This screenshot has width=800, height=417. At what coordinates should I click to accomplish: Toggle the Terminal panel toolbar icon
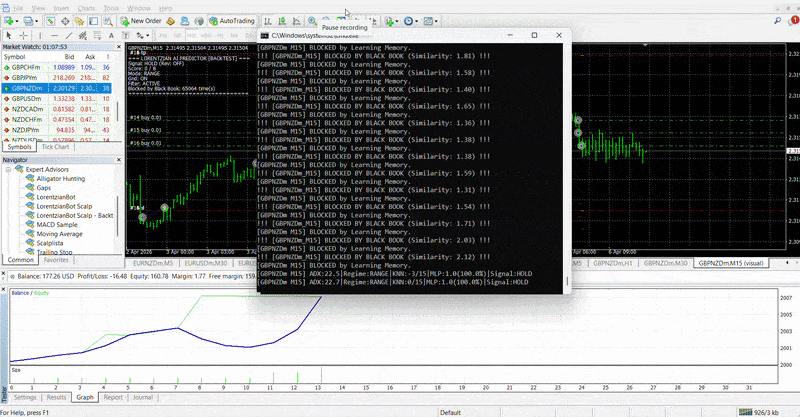point(94,21)
